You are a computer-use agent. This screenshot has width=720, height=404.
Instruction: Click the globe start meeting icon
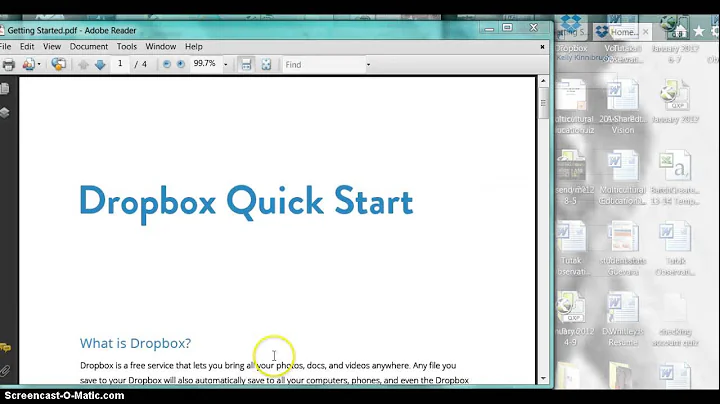[x=58, y=64]
